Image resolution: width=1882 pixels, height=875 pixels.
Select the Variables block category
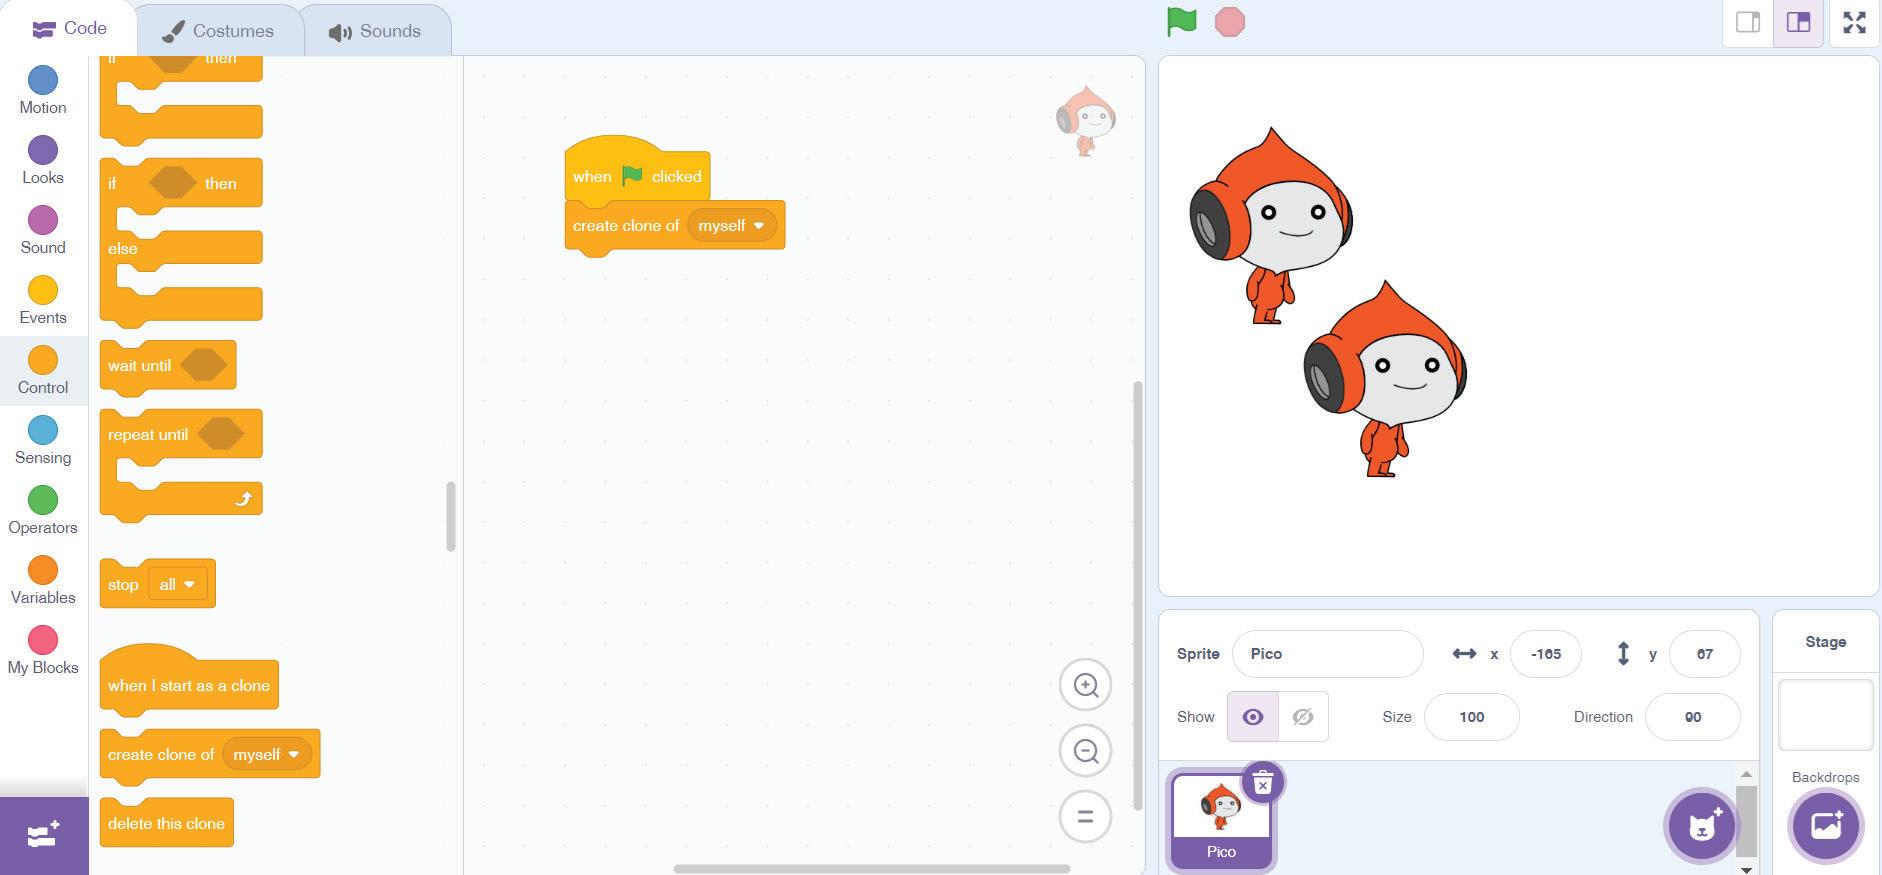pyautogui.click(x=43, y=581)
